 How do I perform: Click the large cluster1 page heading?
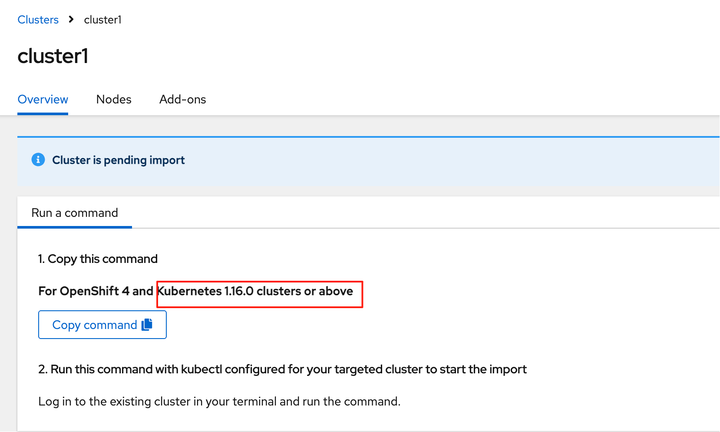[53, 56]
